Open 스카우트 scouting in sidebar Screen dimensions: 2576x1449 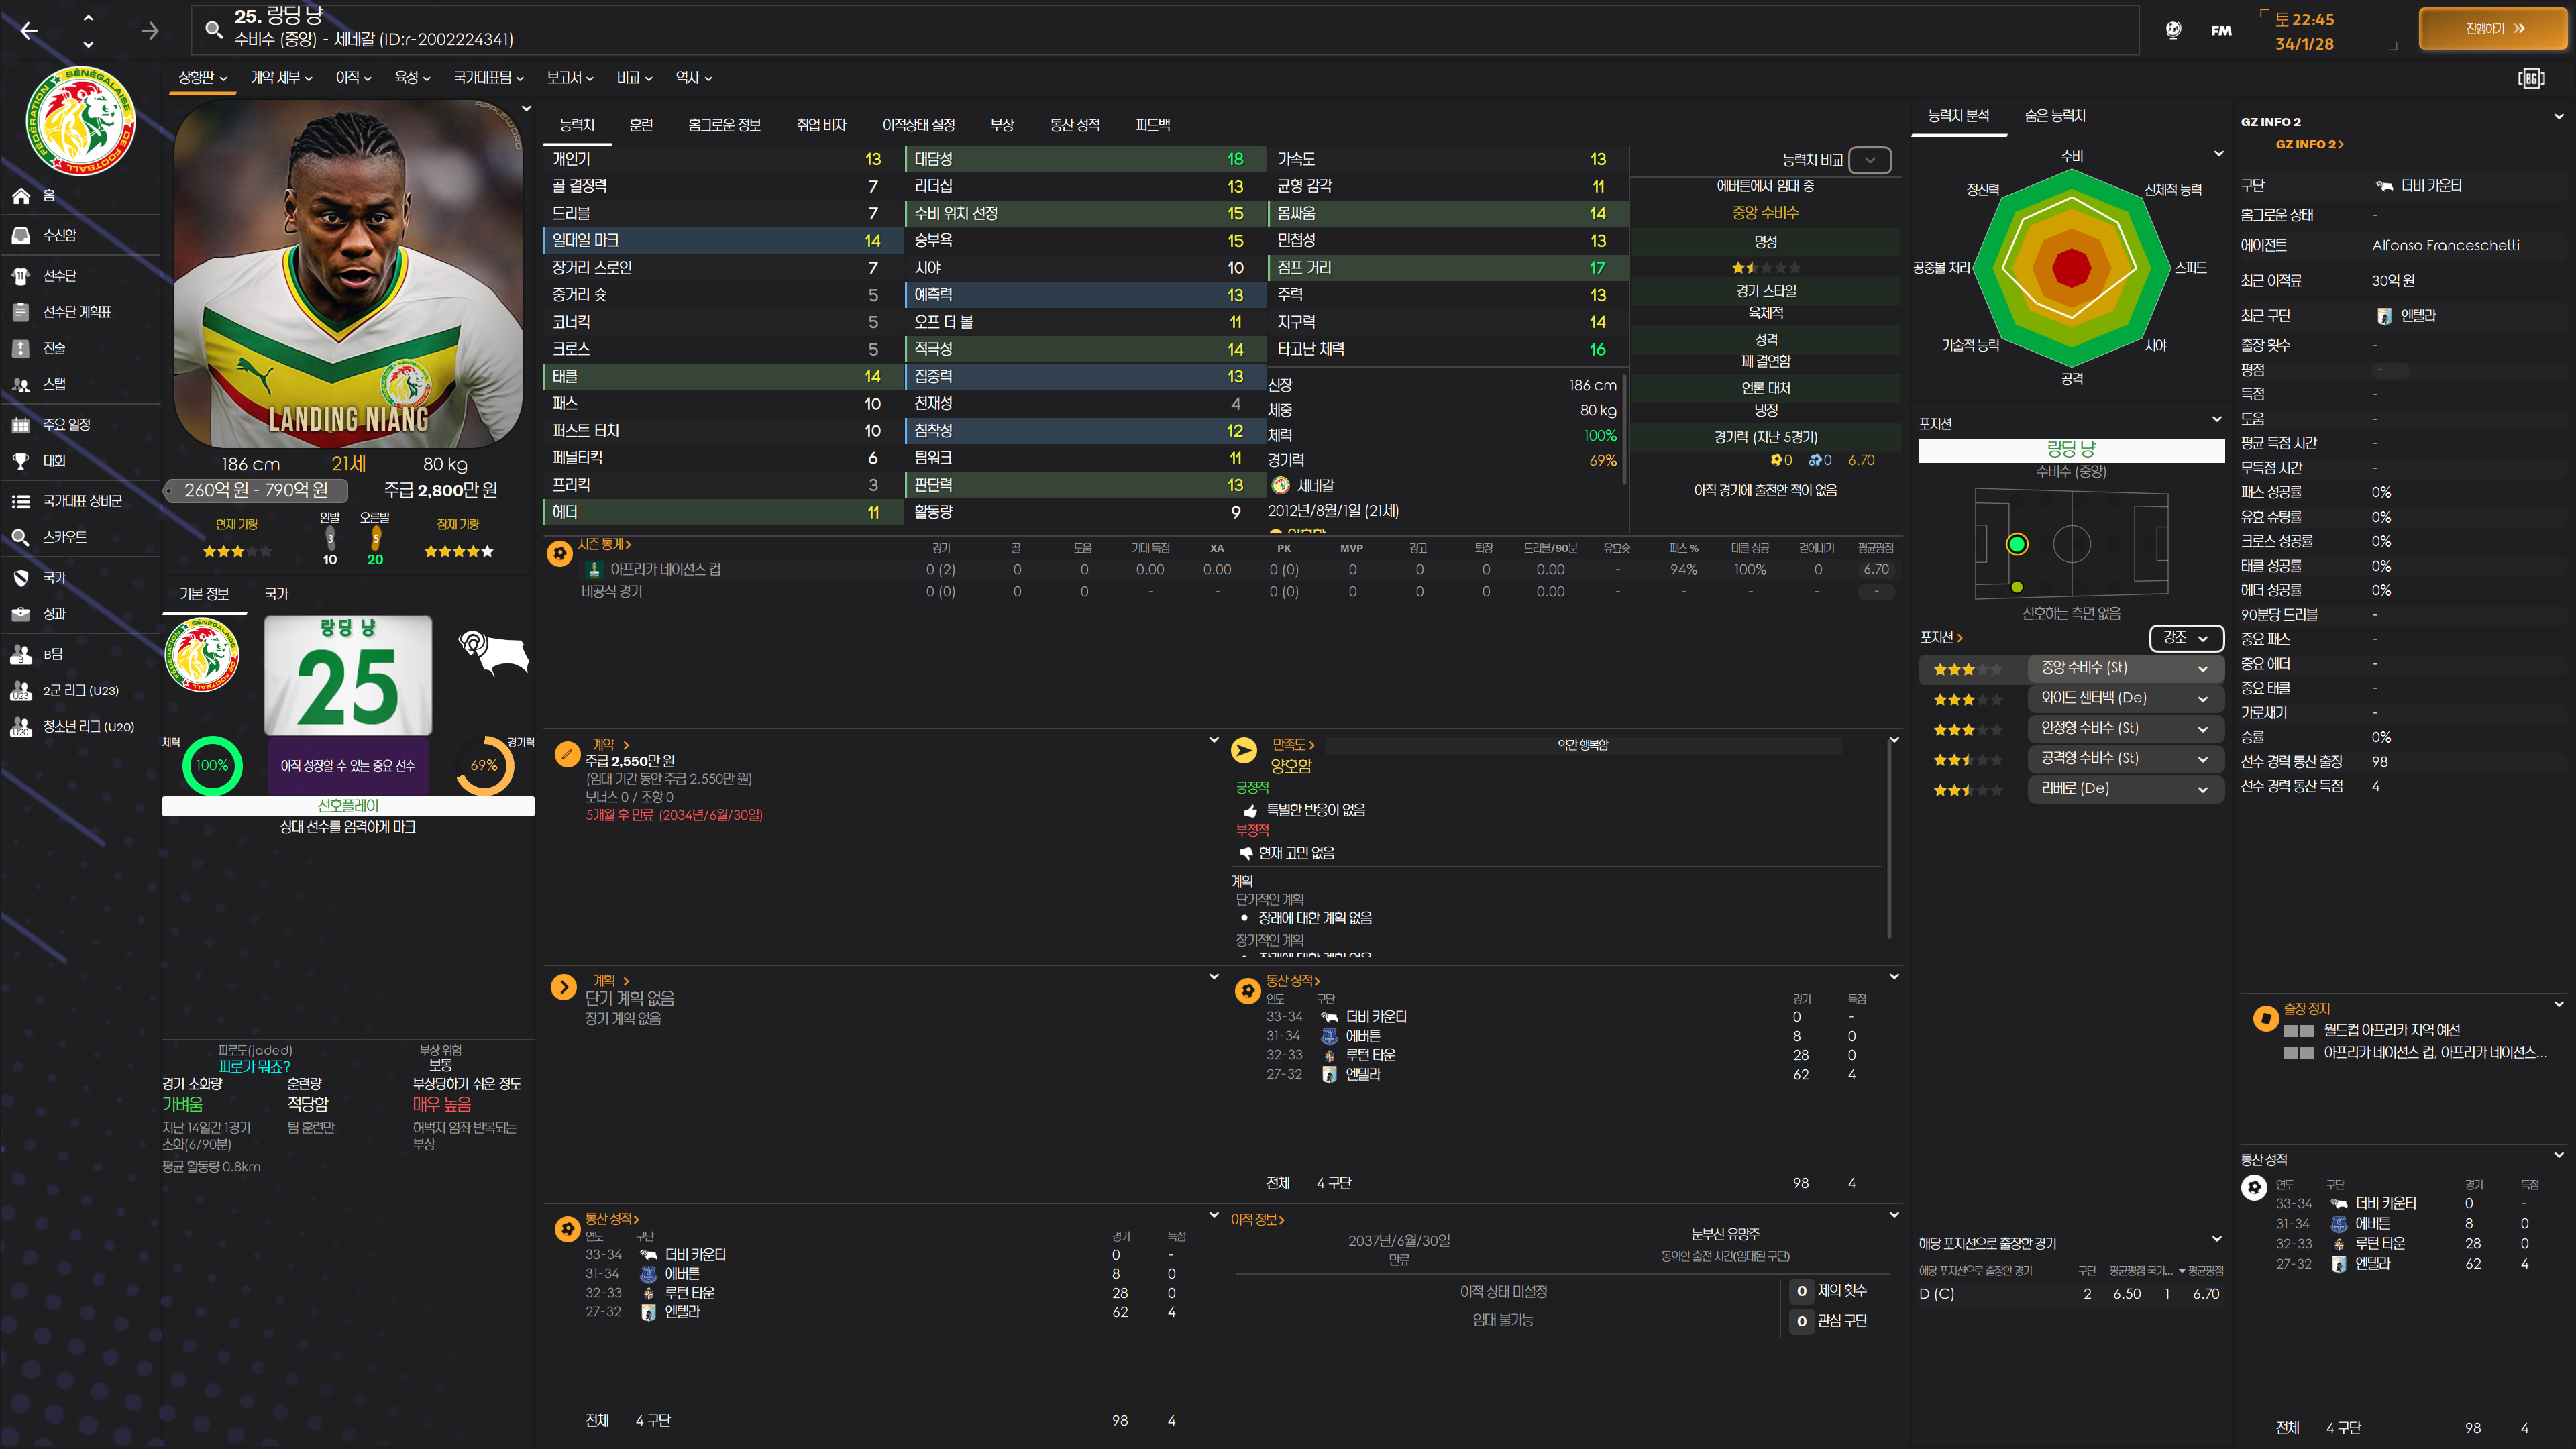[x=64, y=537]
